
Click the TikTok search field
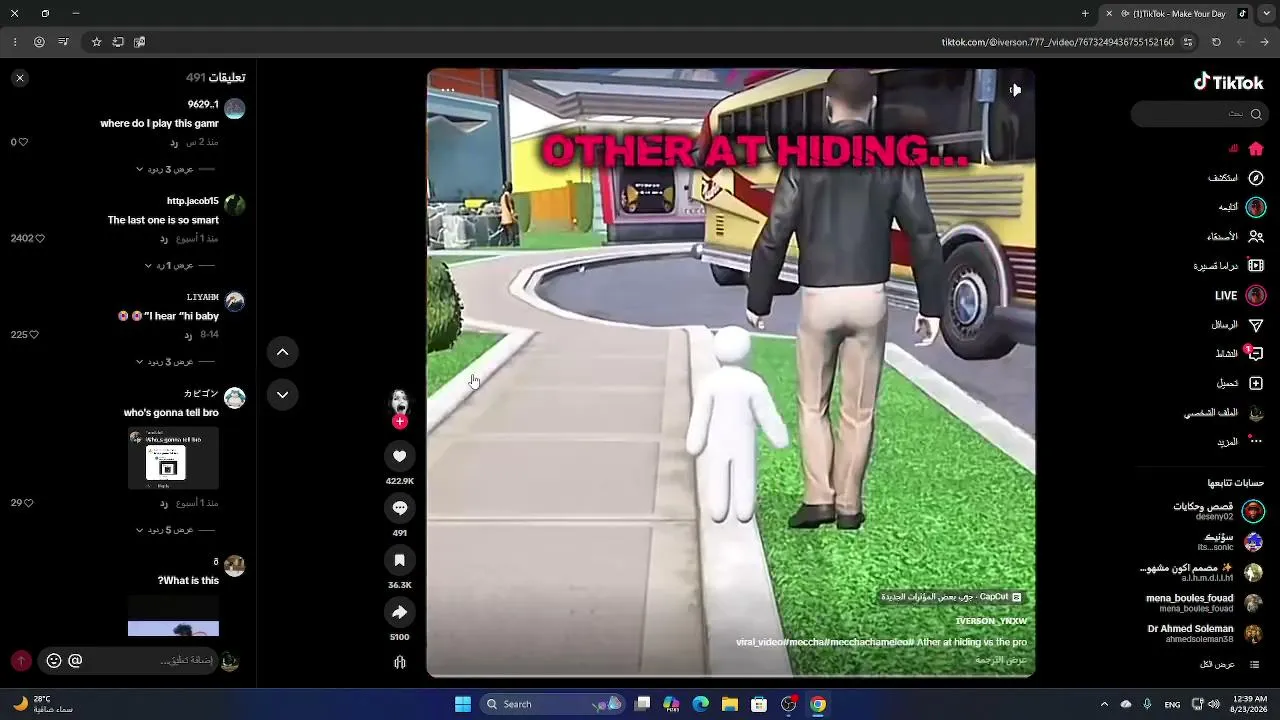[x=1198, y=114]
